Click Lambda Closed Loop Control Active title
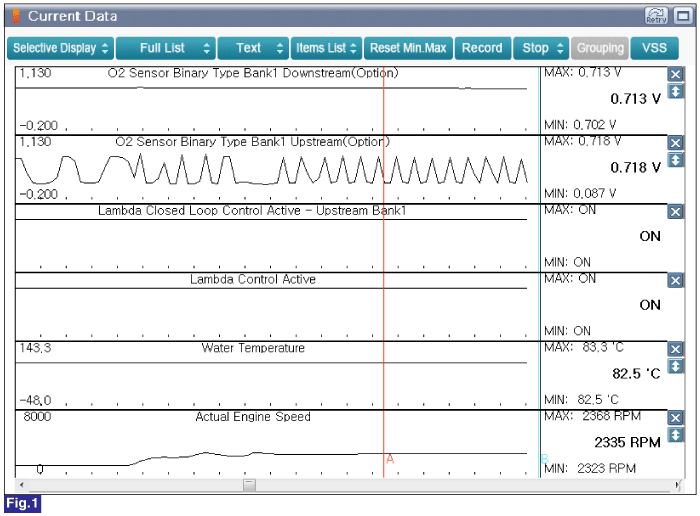 coord(252,211)
